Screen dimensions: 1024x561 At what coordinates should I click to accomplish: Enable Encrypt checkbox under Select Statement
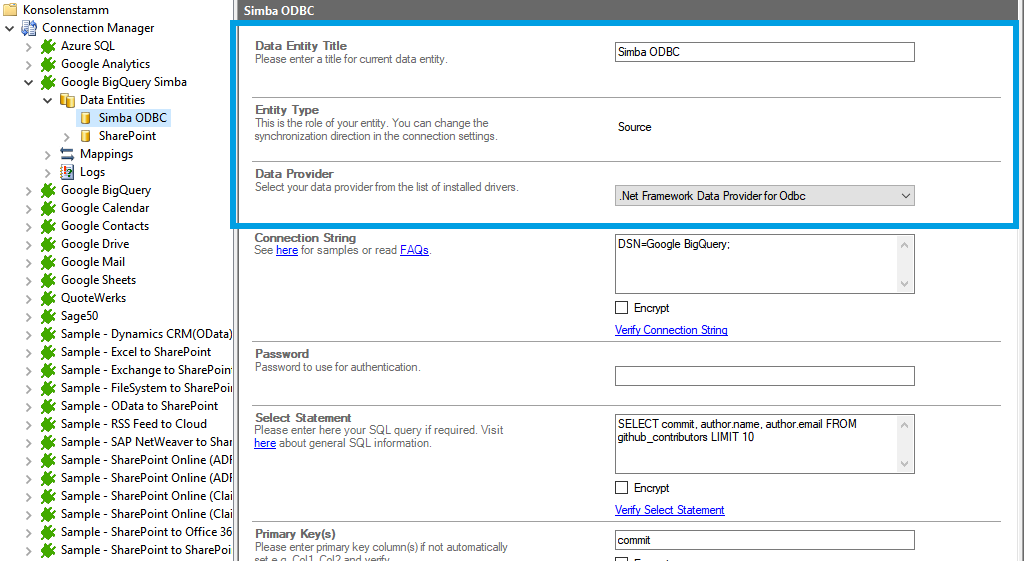coord(622,488)
